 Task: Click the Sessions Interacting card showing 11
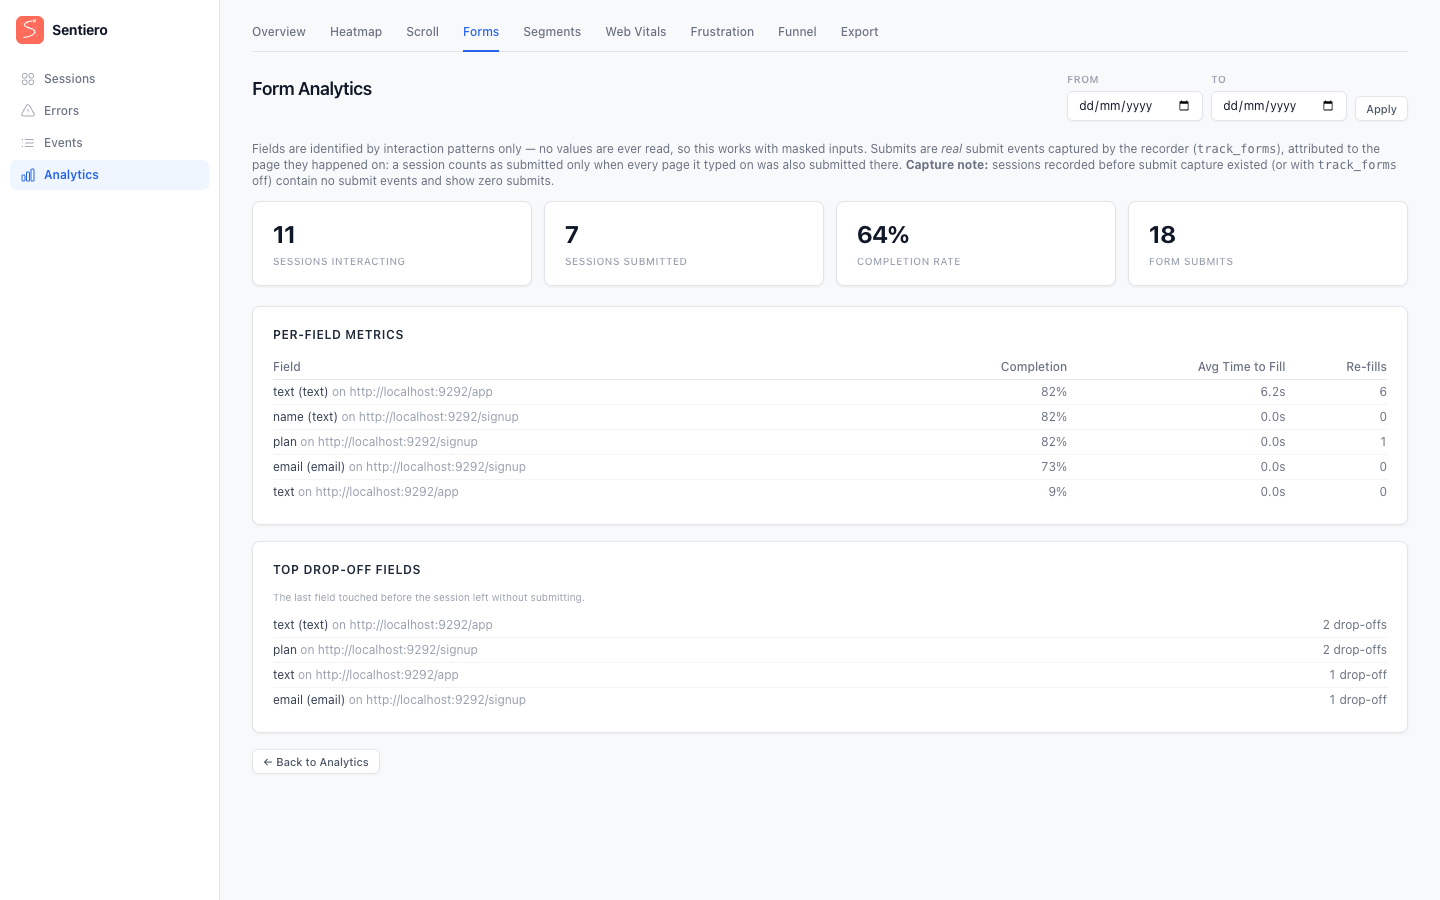[392, 244]
